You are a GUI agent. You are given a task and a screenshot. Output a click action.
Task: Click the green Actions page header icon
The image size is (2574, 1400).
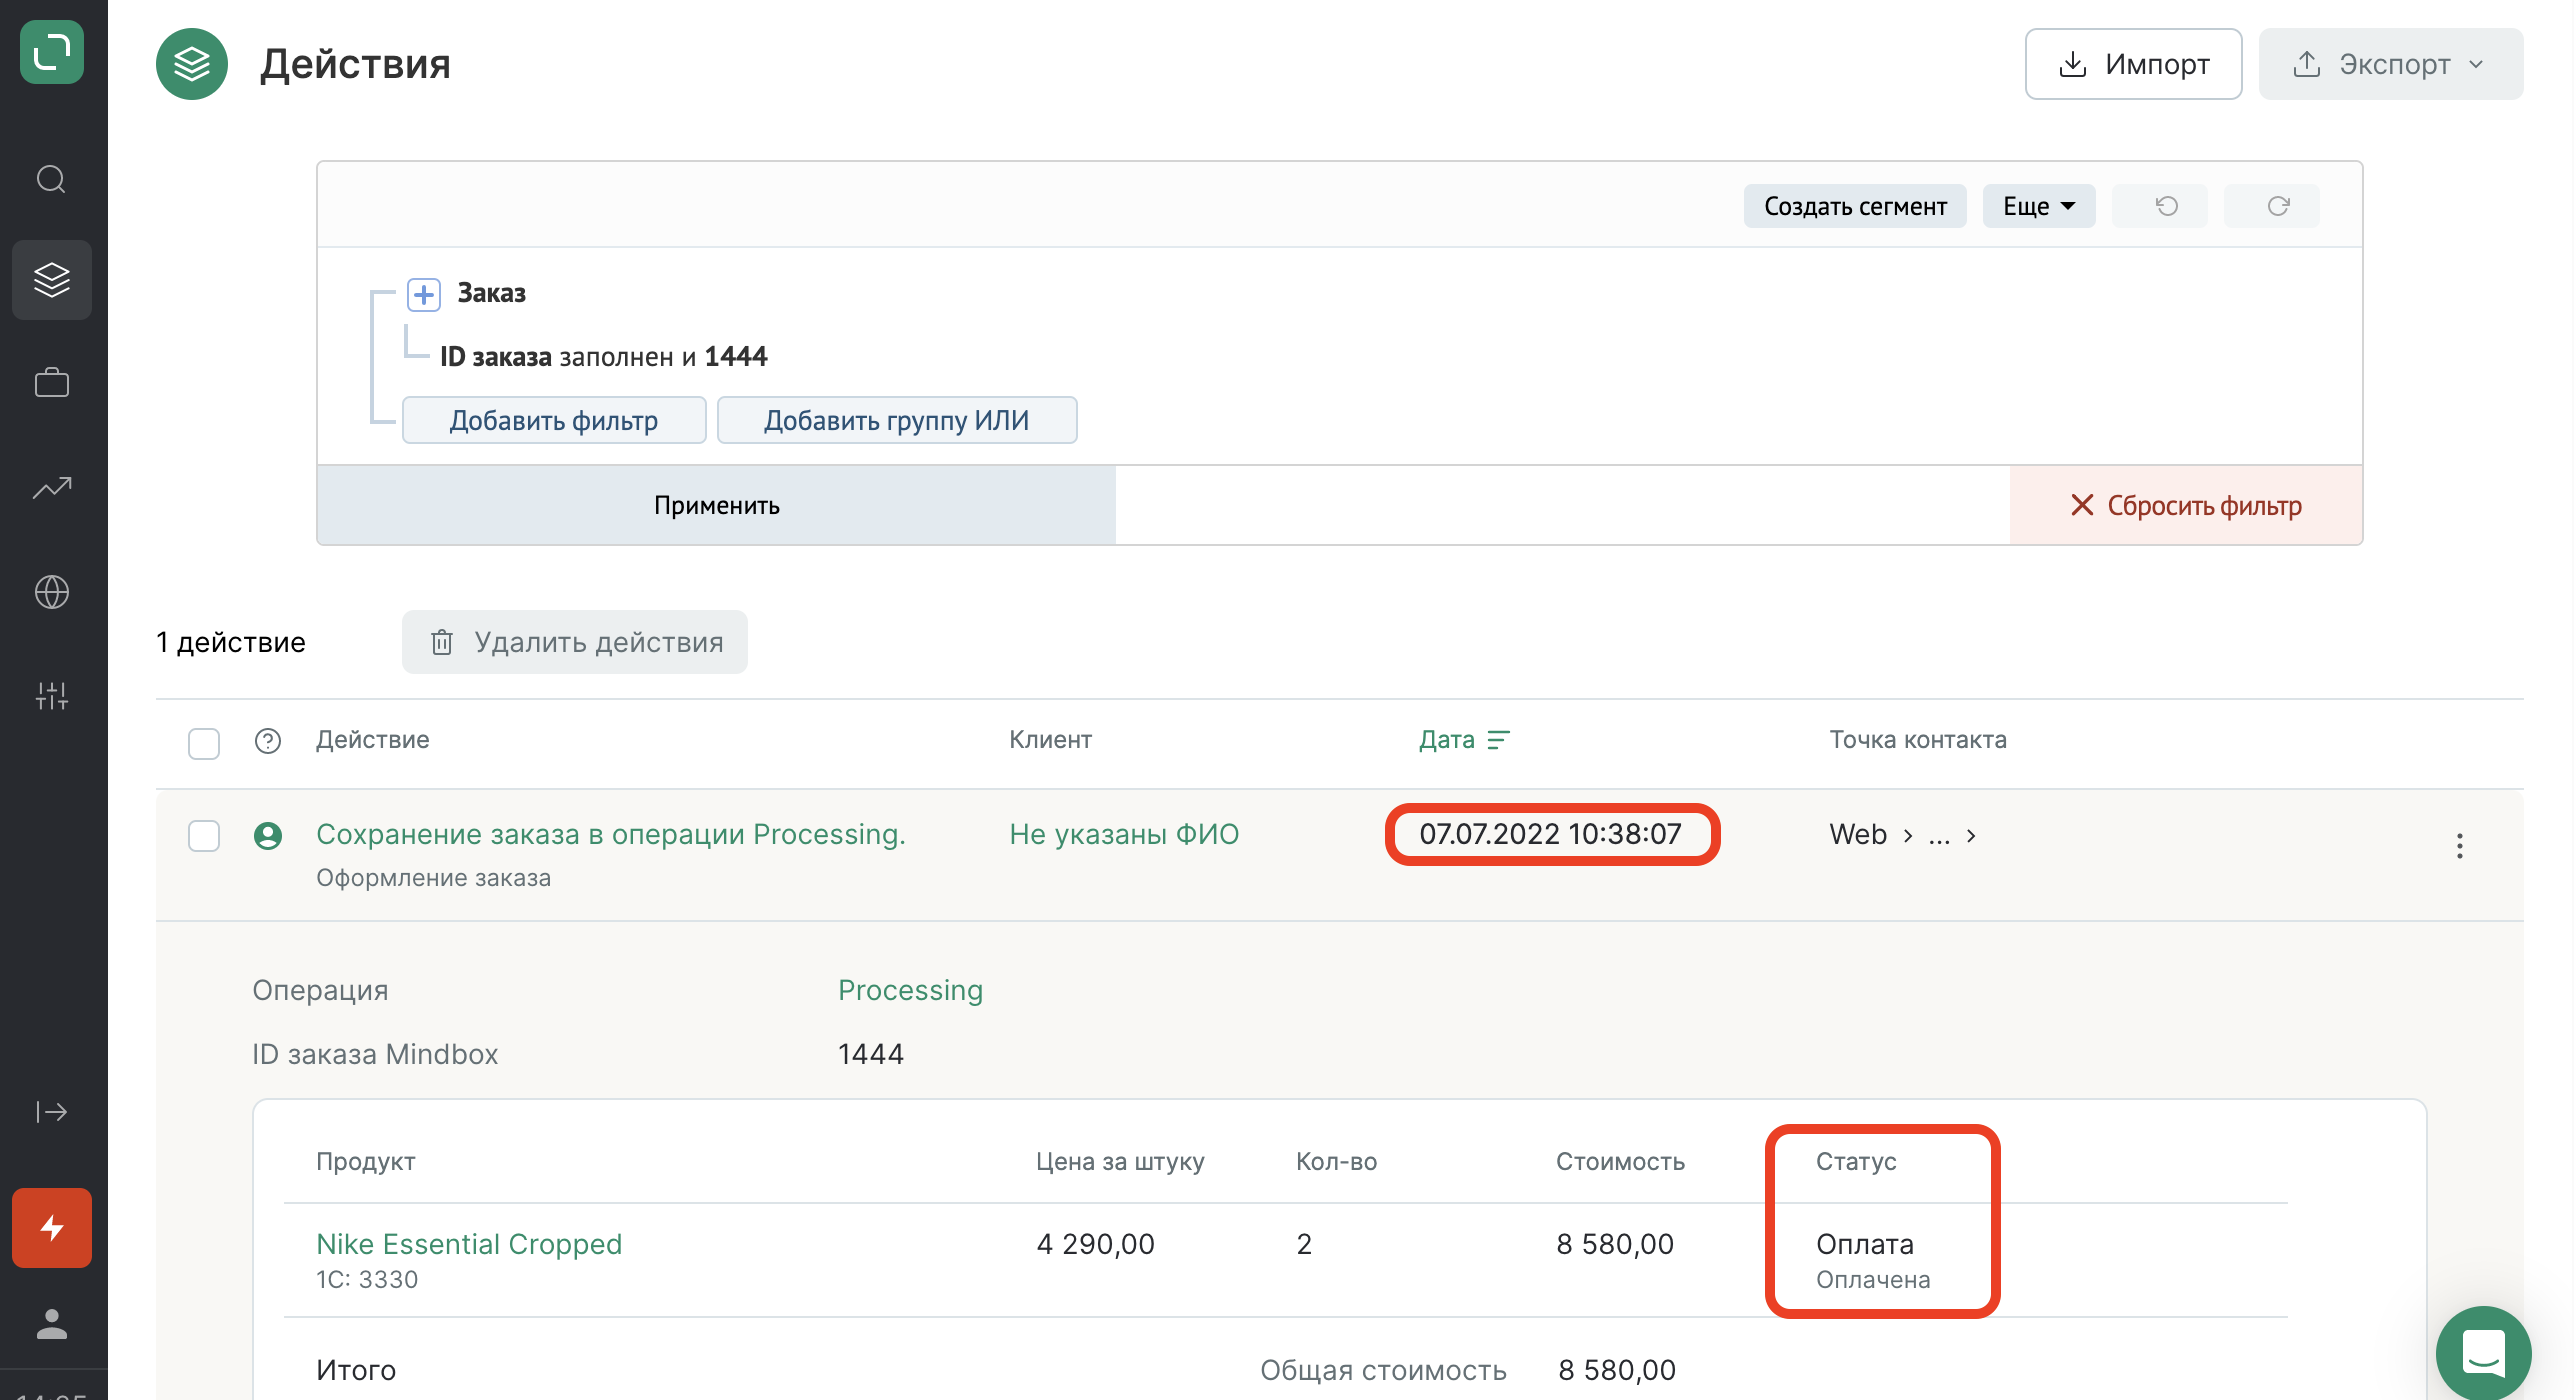coord(192,64)
